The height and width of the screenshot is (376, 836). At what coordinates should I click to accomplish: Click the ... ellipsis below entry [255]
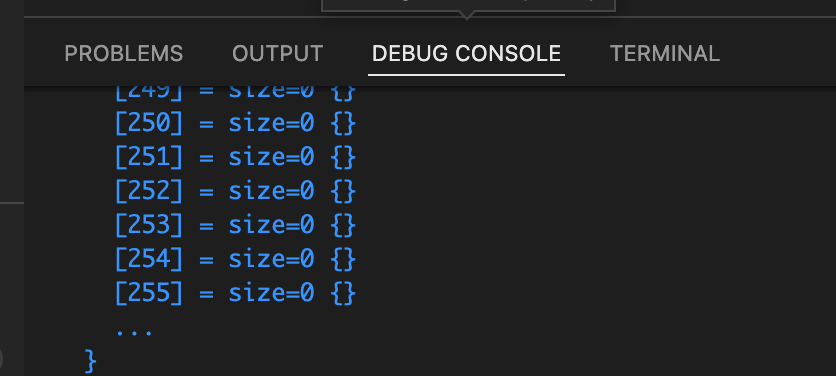click(134, 332)
